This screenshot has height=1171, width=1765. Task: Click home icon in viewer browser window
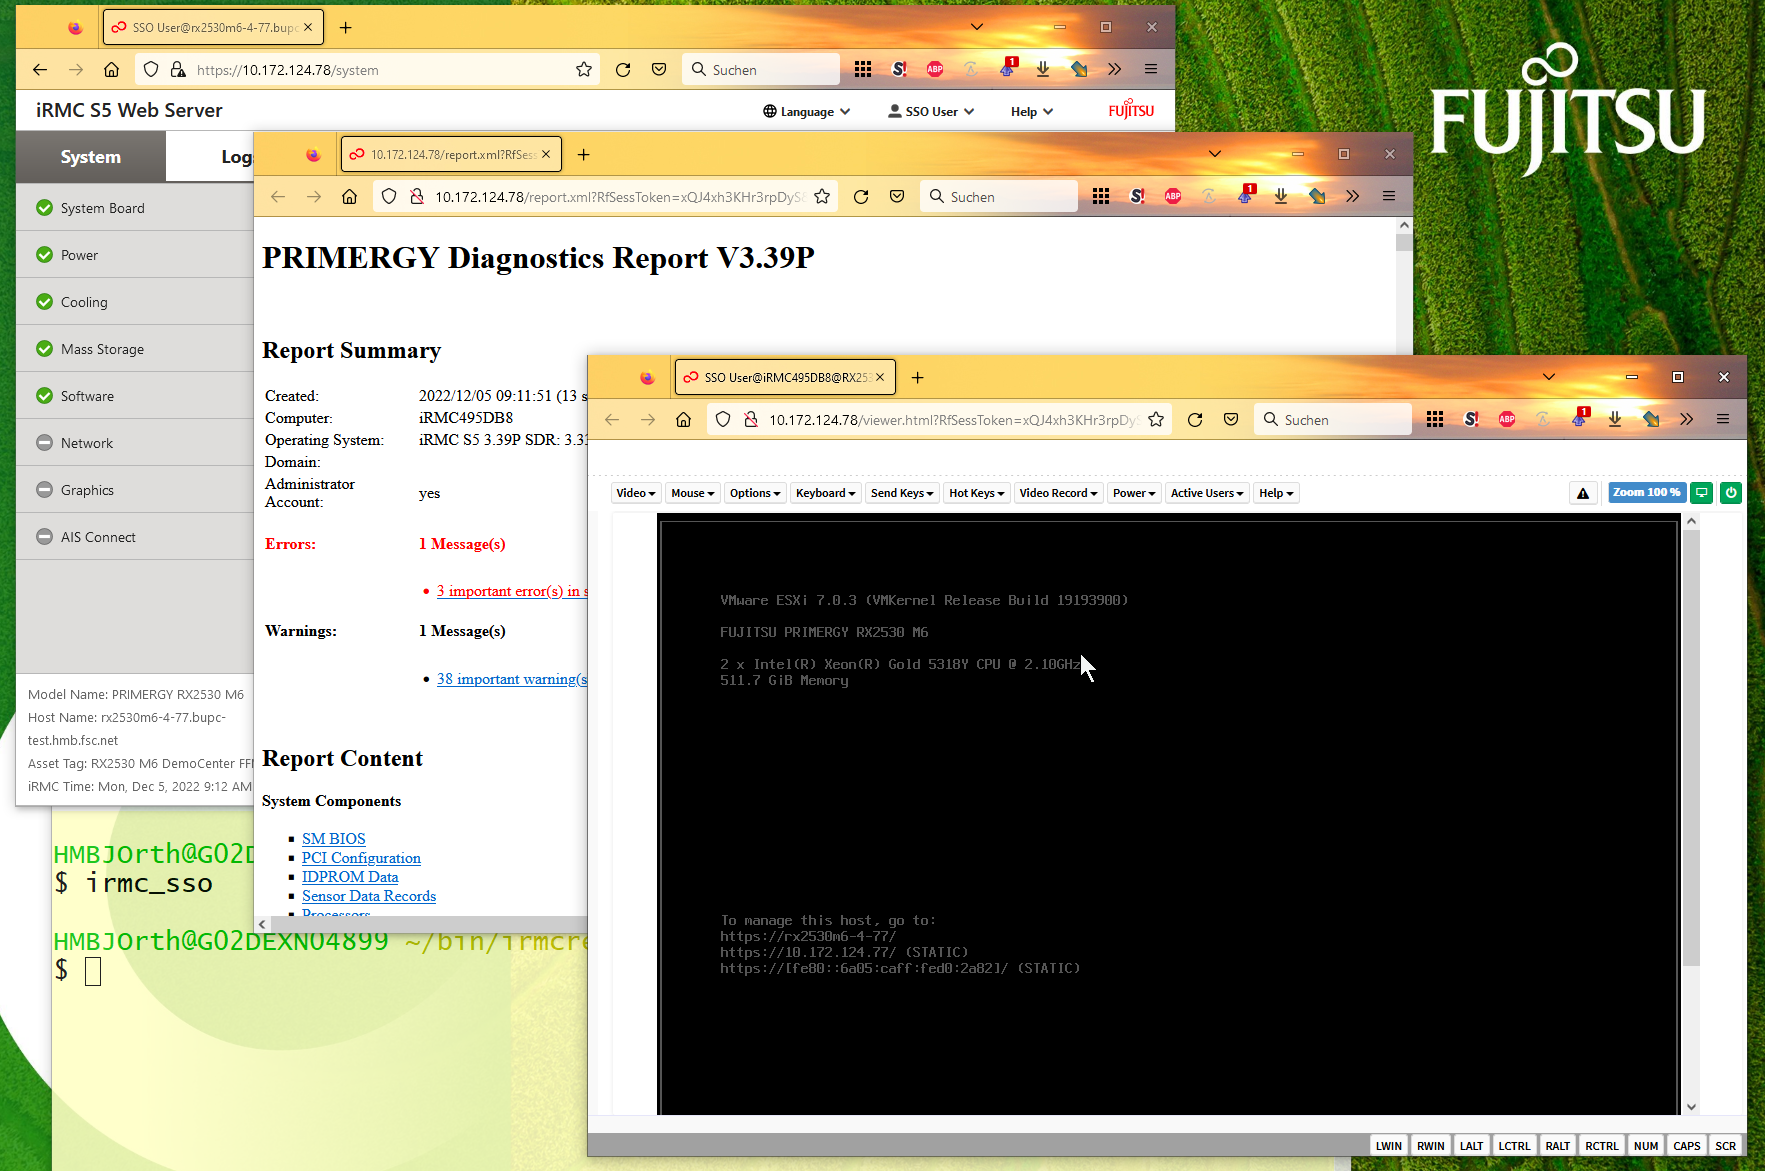pos(684,420)
